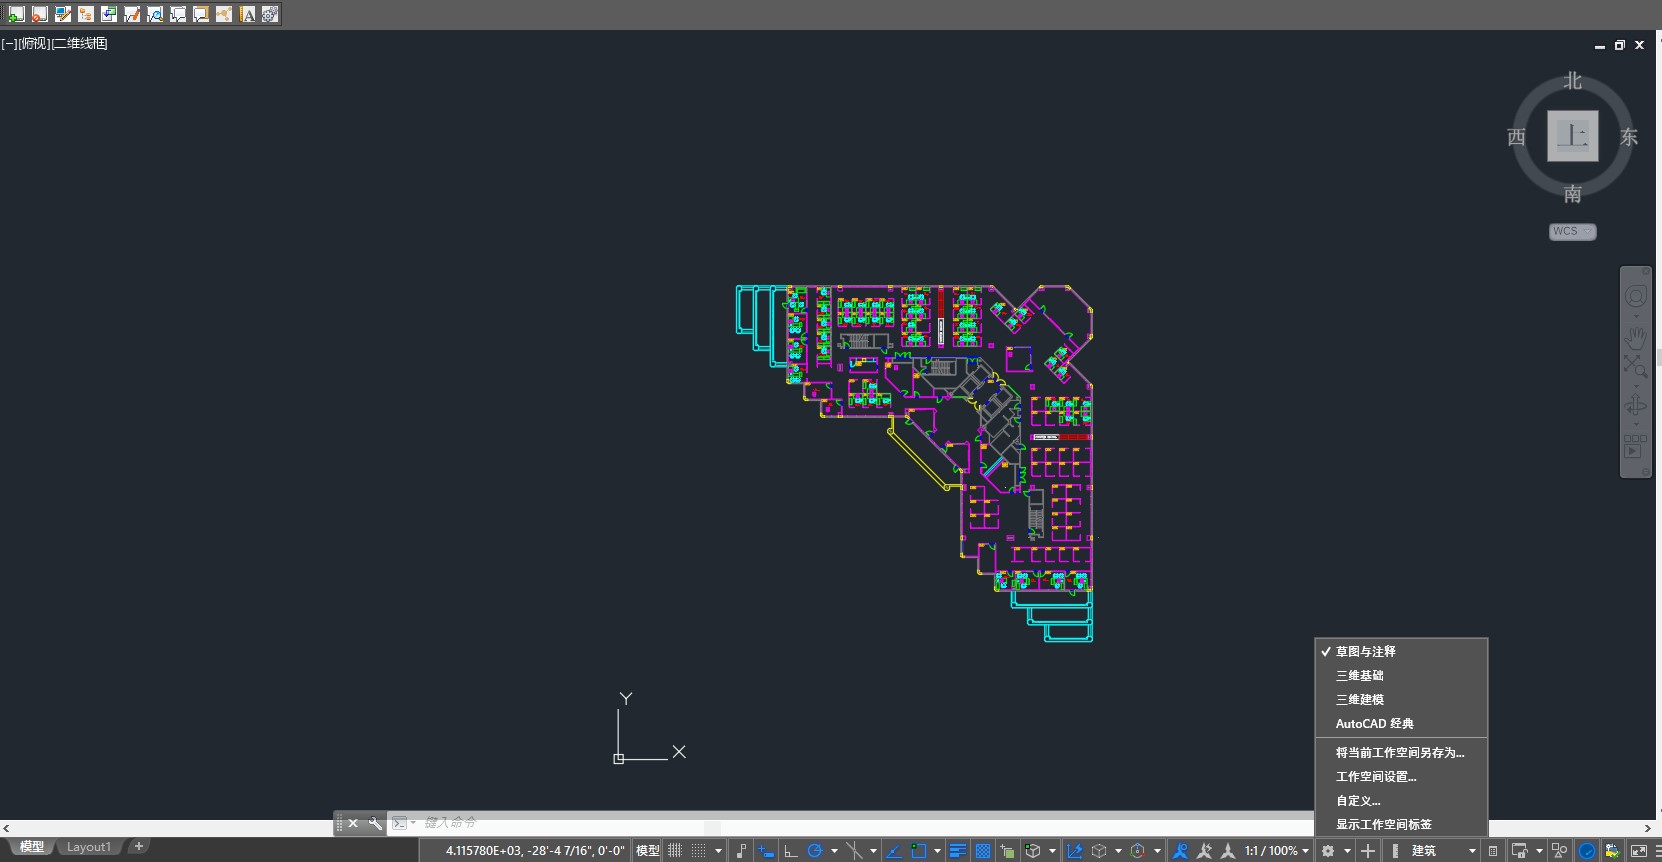Open command line customize wrench icon

(375, 823)
